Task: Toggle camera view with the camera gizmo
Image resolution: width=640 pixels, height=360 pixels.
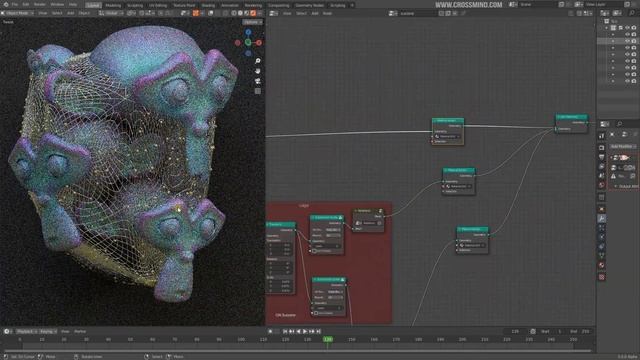Action: 258,81
